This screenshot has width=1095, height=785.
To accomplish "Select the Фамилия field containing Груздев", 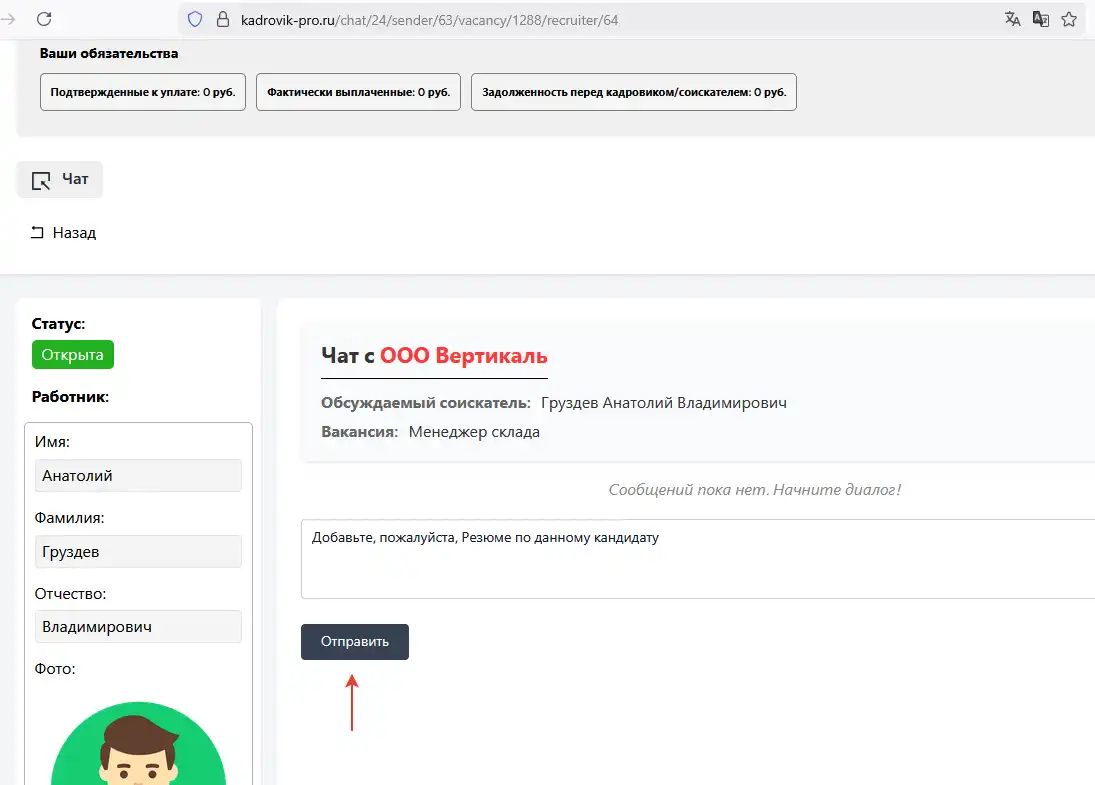I will [x=138, y=552].
